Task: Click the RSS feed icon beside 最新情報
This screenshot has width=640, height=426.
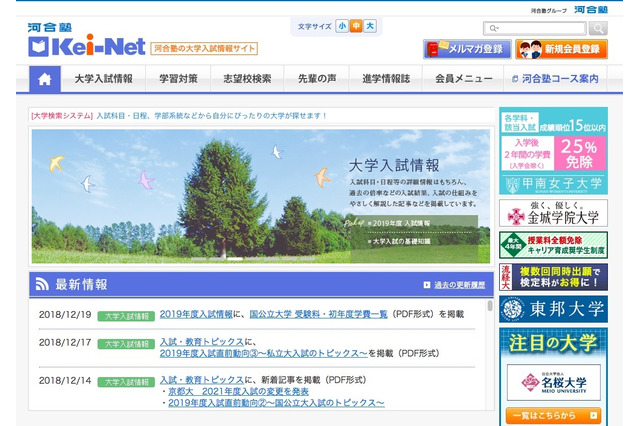Action: click(42, 284)
